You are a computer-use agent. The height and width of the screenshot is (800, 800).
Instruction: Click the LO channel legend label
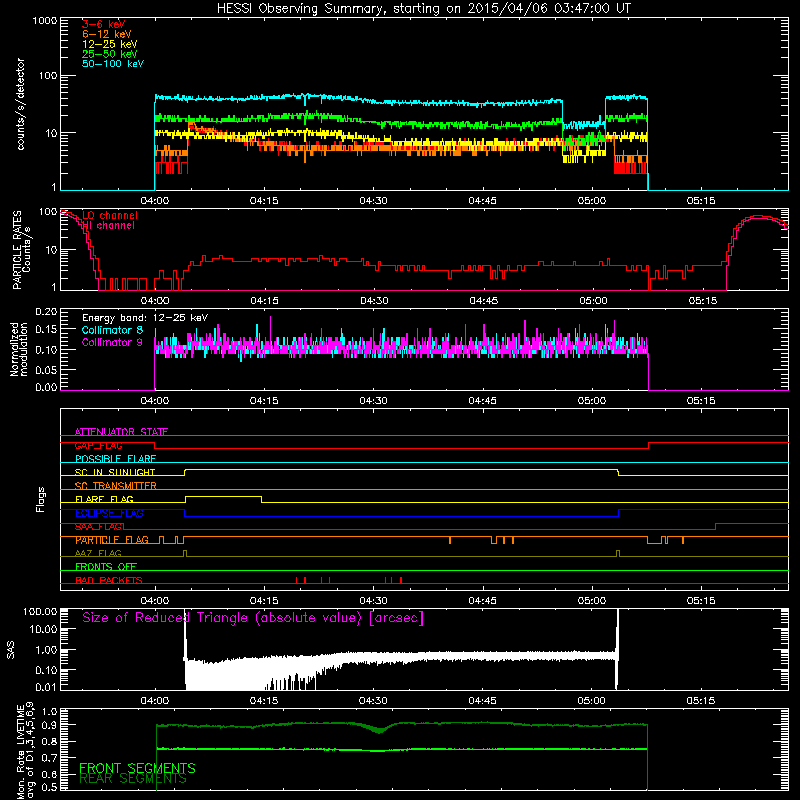pyautogui.click(x=110, y=215)
